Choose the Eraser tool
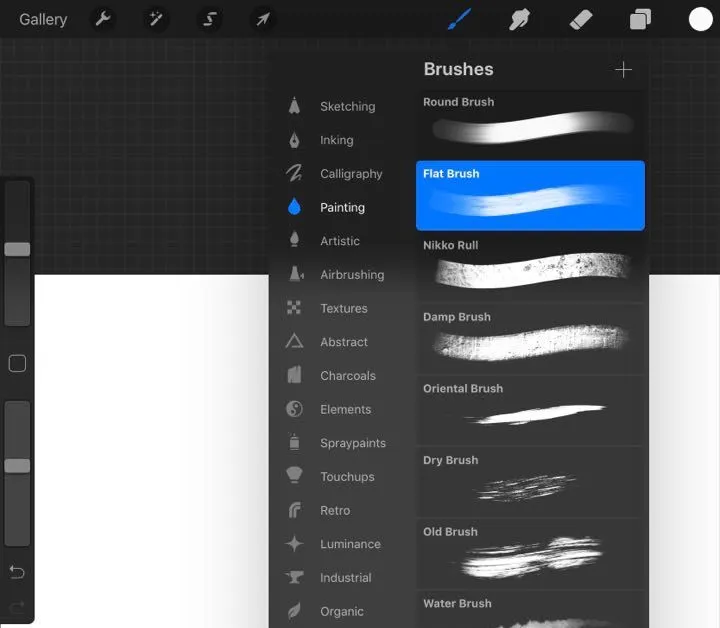The width and height of the screenshot is (720, 628). pyautogui.click(x=580, y=20)
